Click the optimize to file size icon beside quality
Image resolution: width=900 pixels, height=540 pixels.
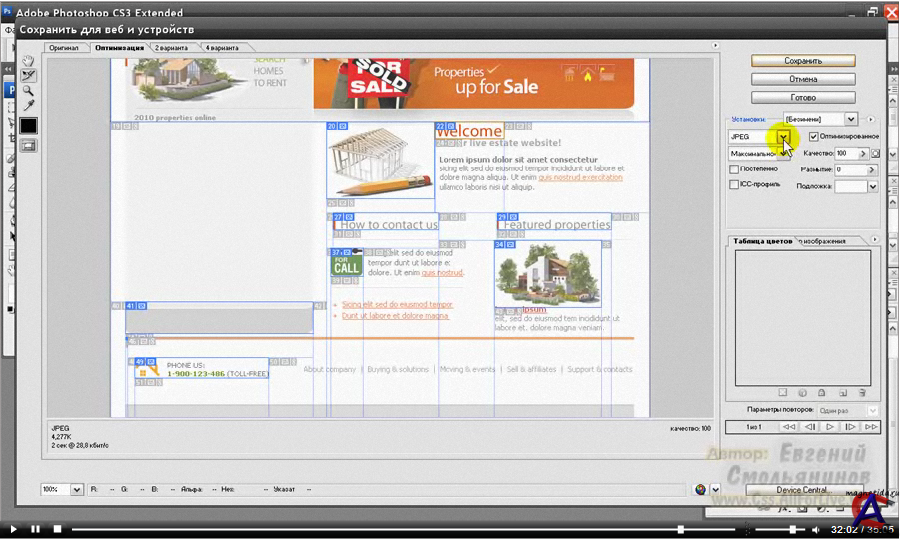[875, 154]
